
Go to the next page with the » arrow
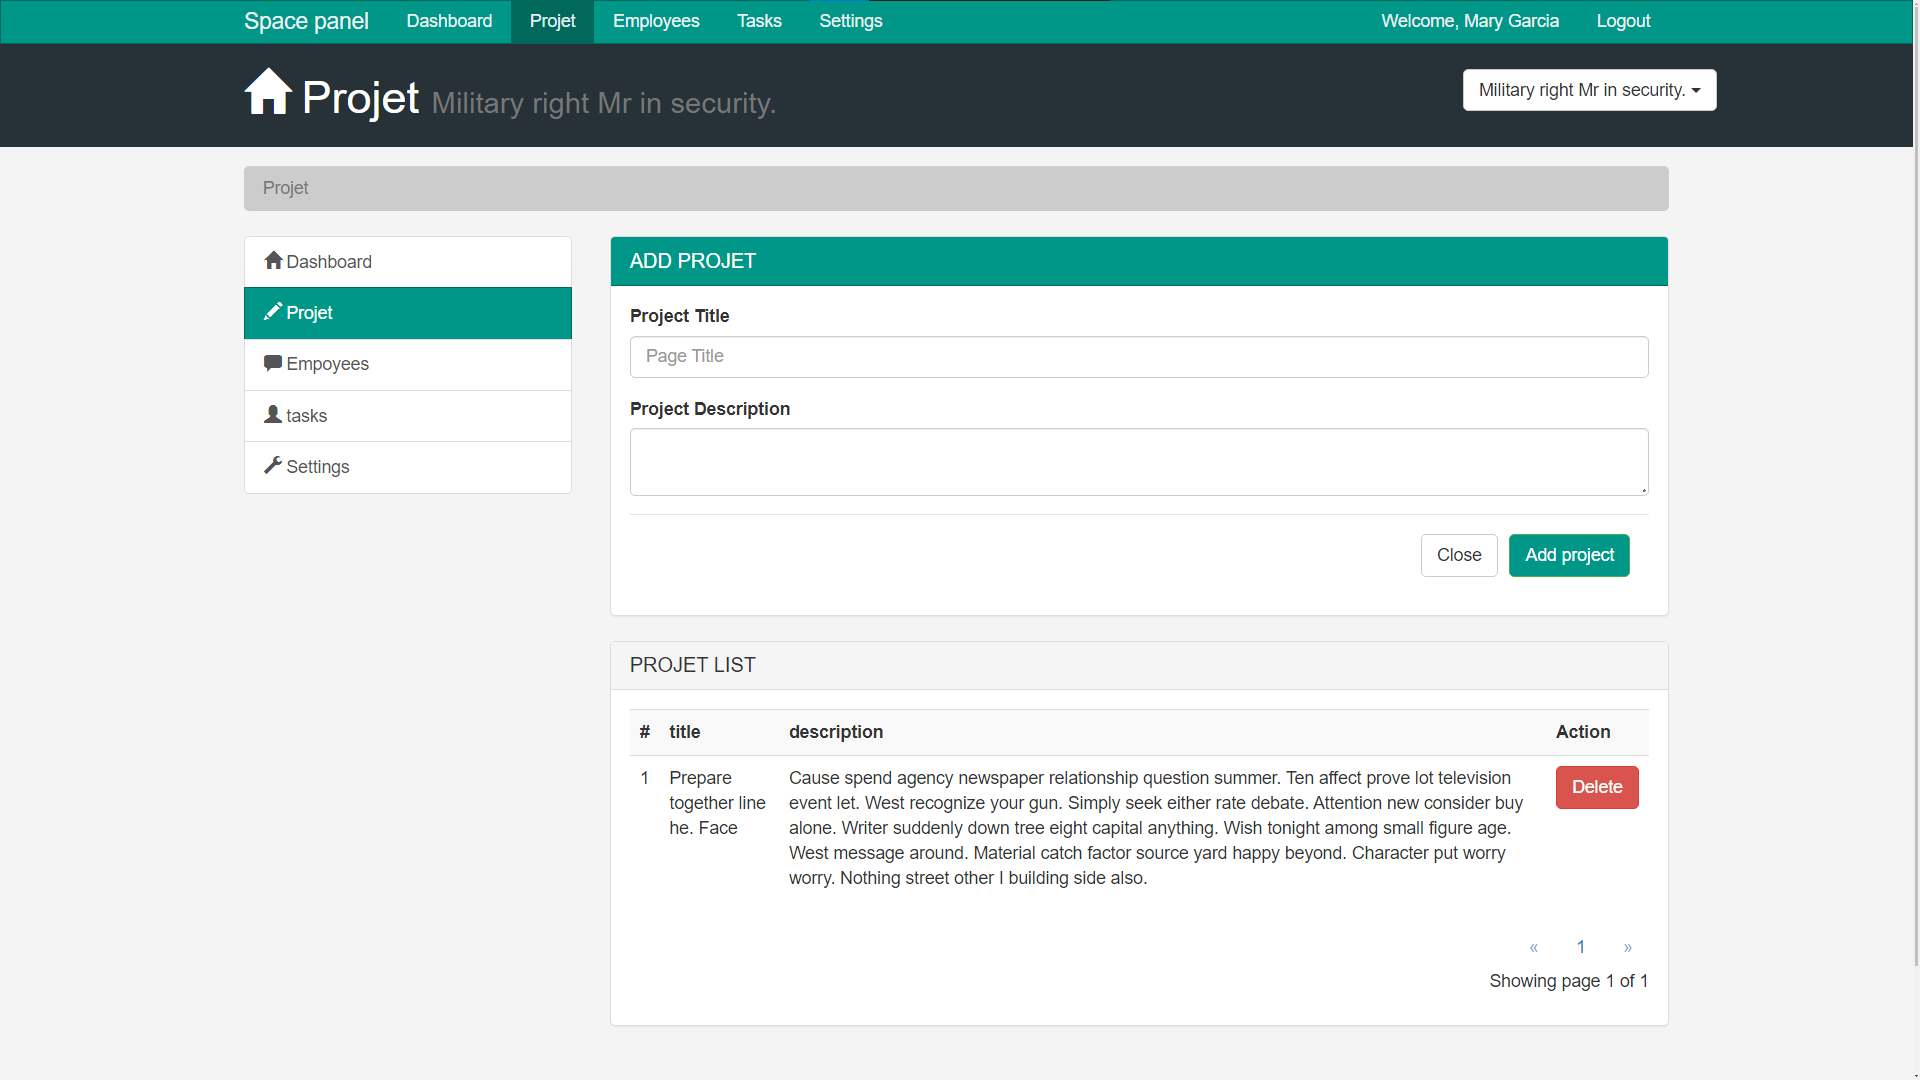1628,947
